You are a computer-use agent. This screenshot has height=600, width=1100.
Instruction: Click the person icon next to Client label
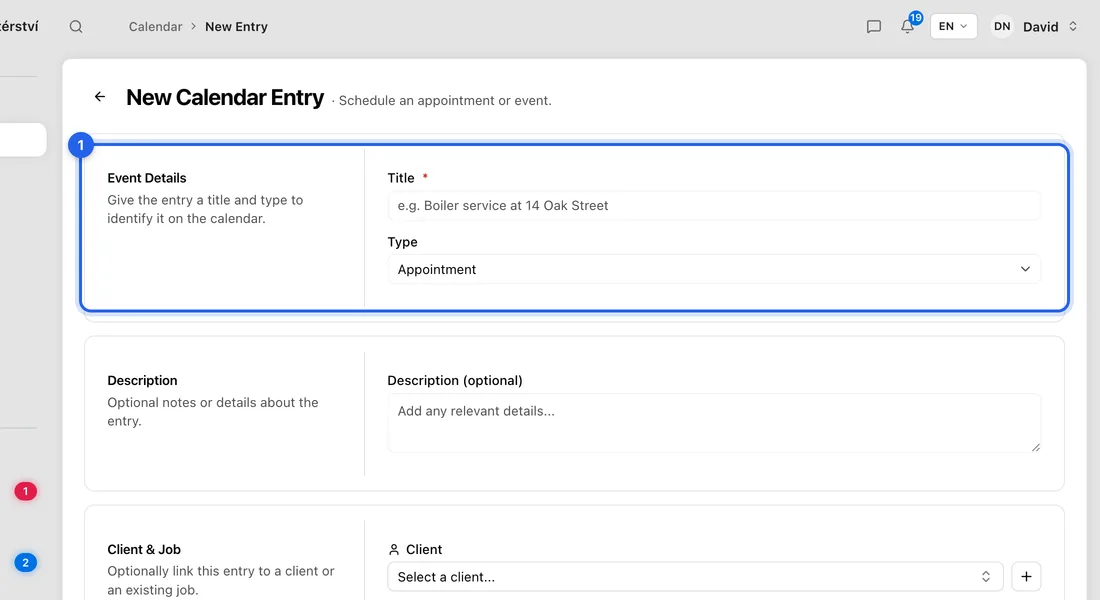(x=394, y=549)
